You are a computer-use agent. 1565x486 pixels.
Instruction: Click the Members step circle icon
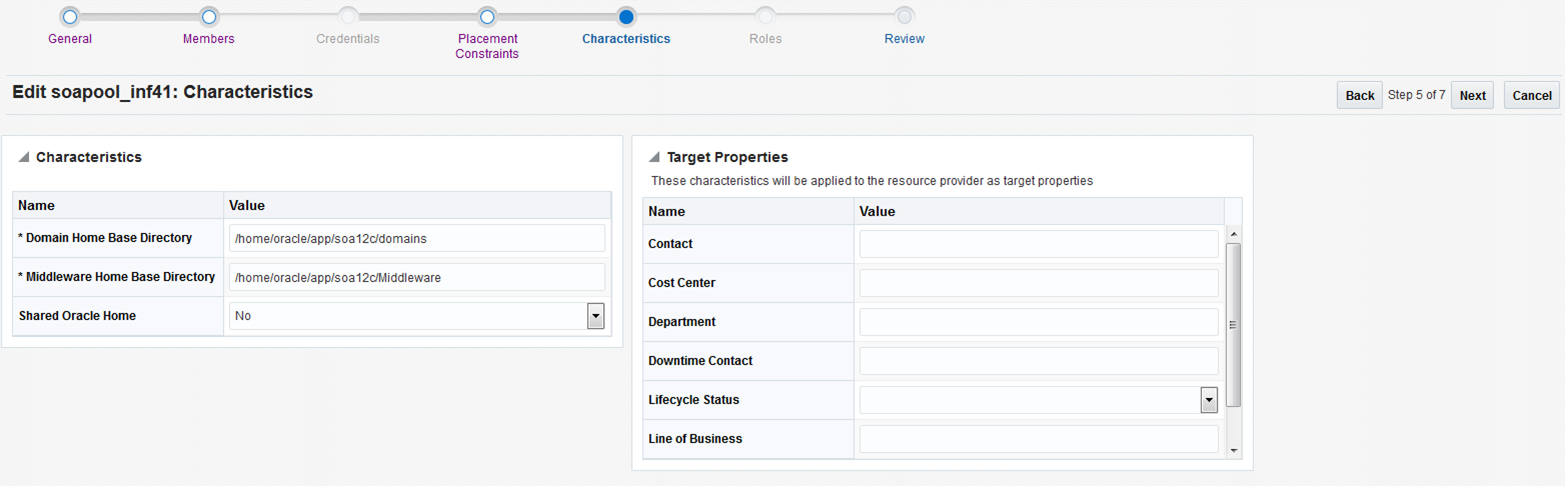point(209,16)
